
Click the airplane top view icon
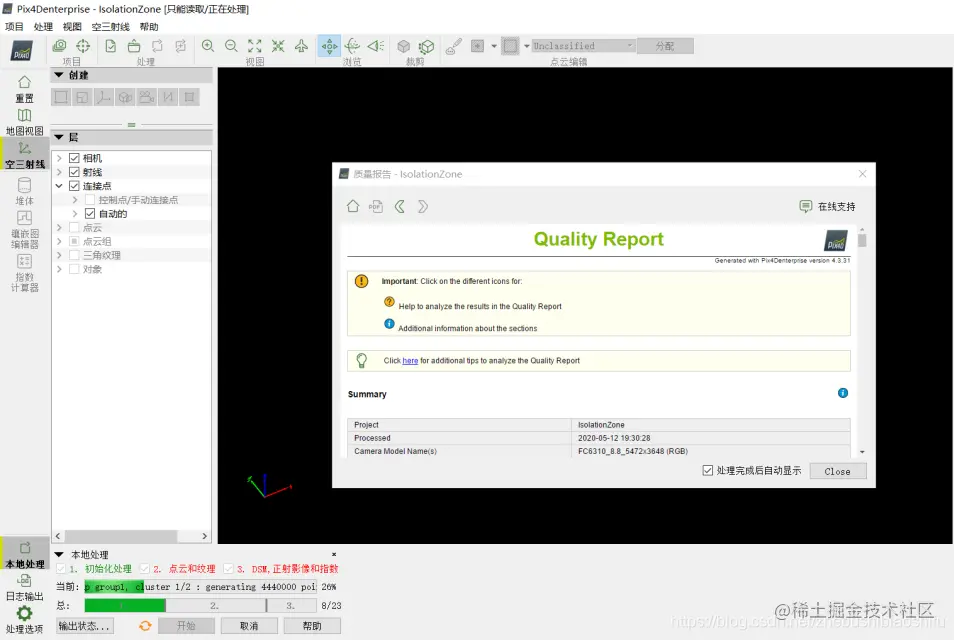pos(301,46)
